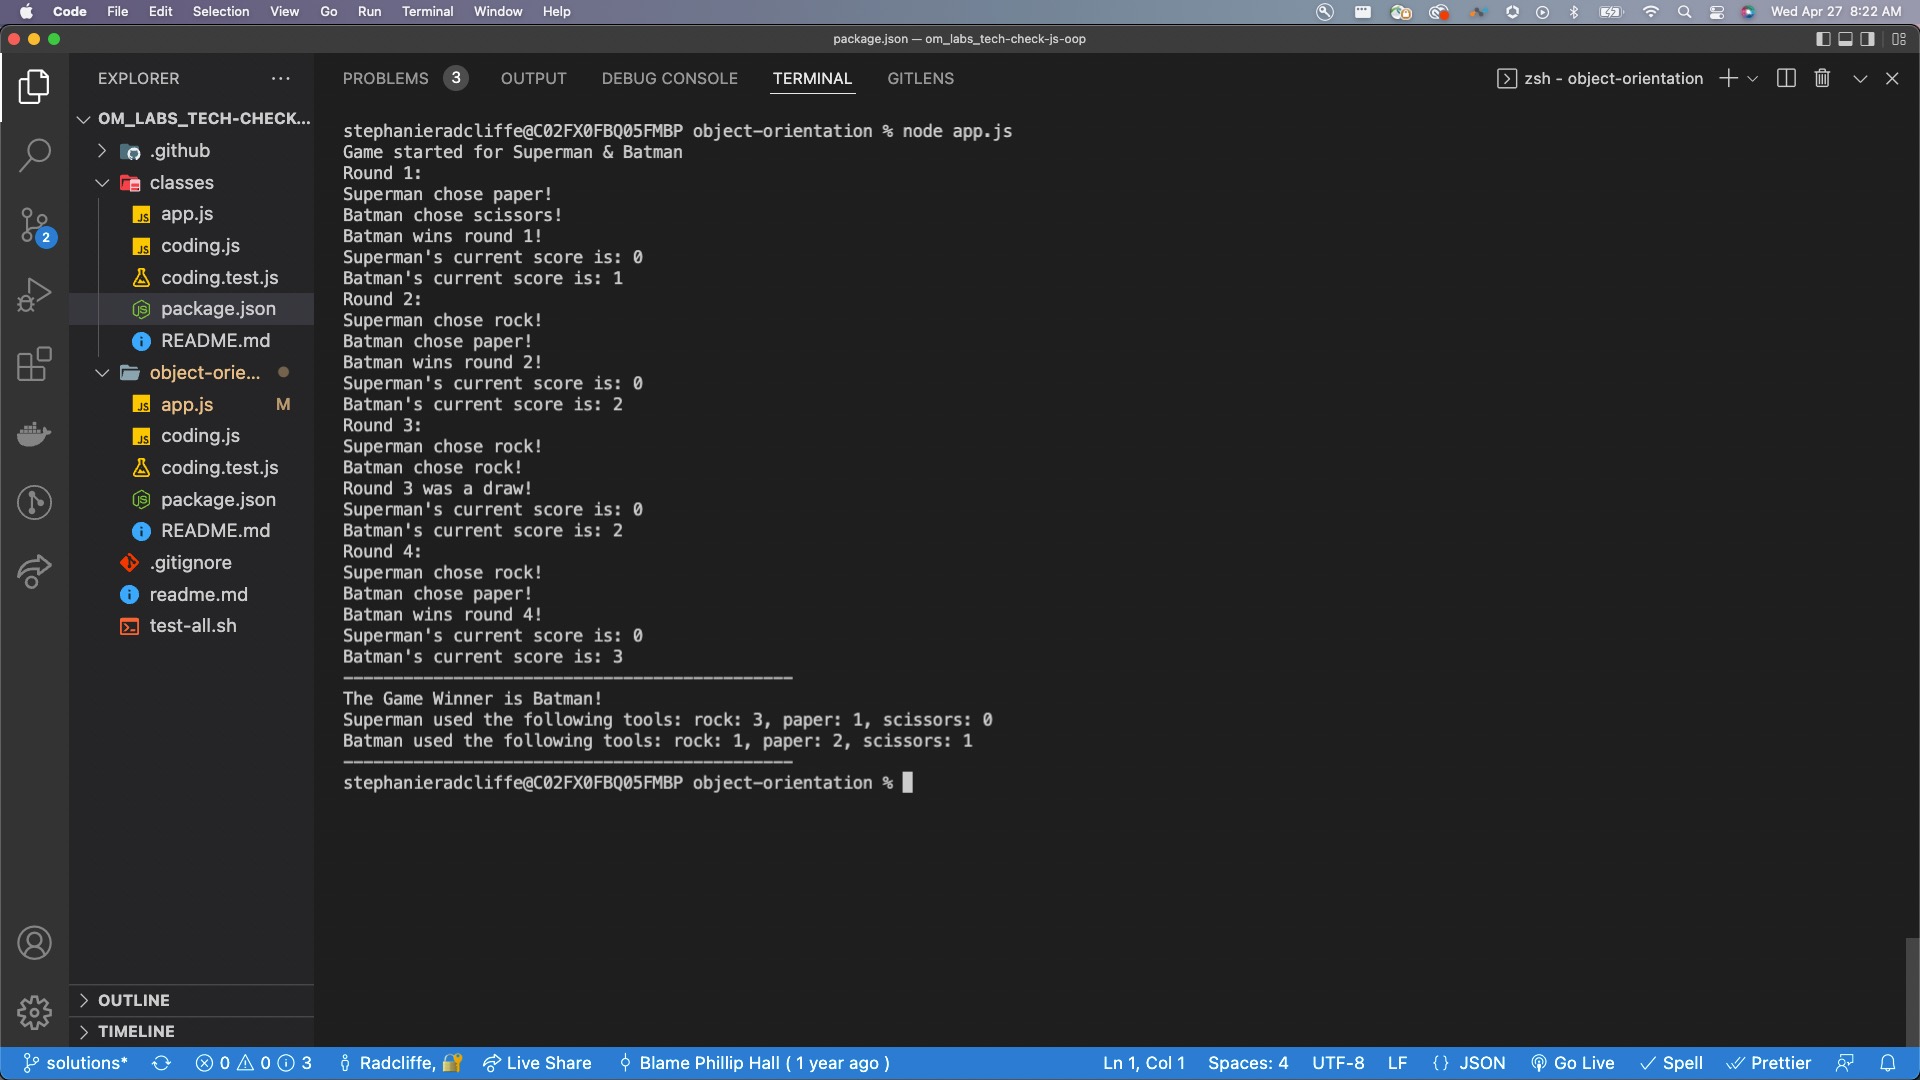The image size is (1920, 1080).
Task: Close the terminal panel
Action: point(1892,78)
